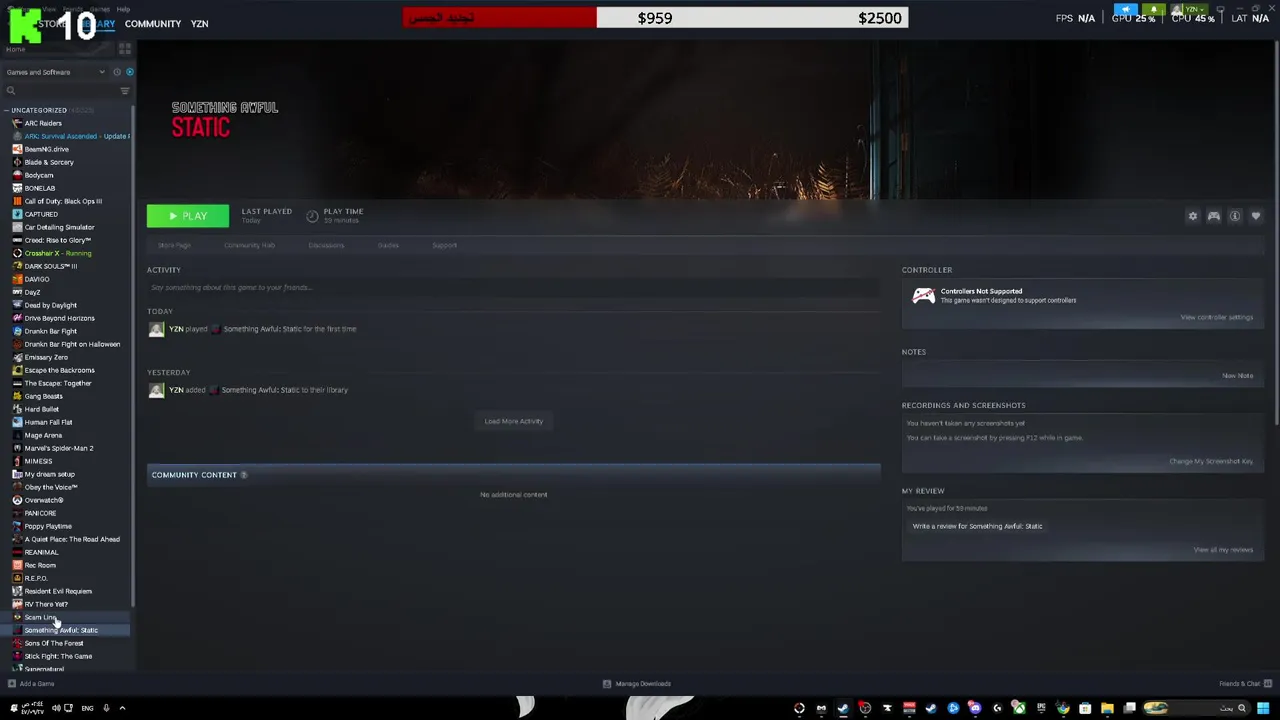
Task: Open Epic Games Launcher taskbar icon
Action: [x=1041, y=708]
